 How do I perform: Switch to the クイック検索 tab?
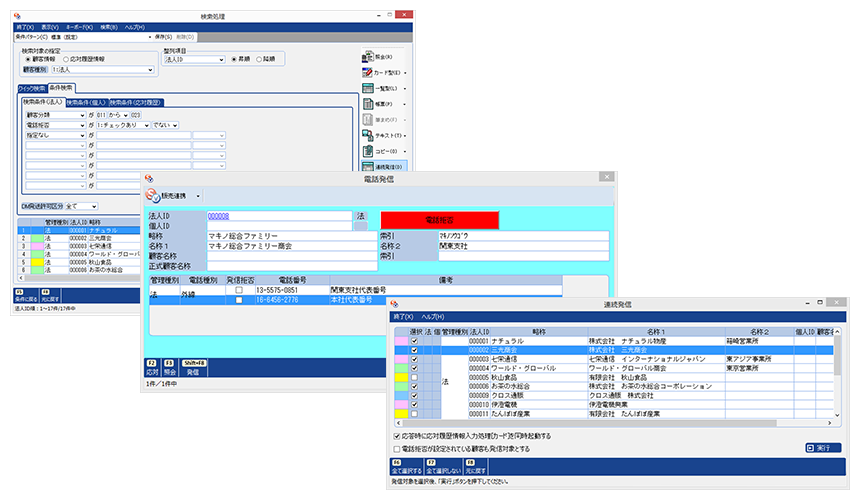pyautogui.click(x=33, y=88)
